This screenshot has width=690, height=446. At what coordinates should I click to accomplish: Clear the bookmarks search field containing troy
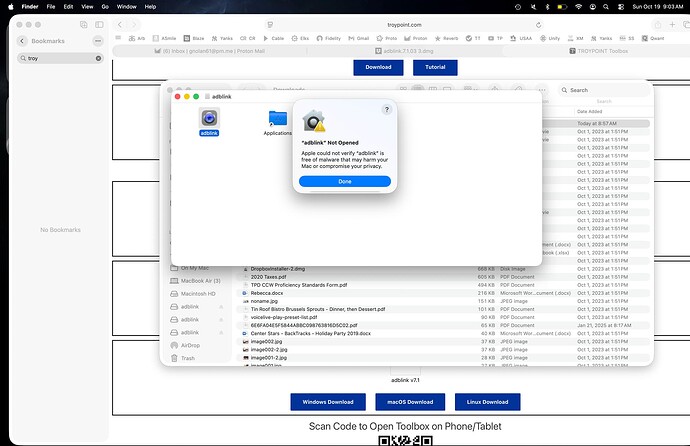(98, 58)
